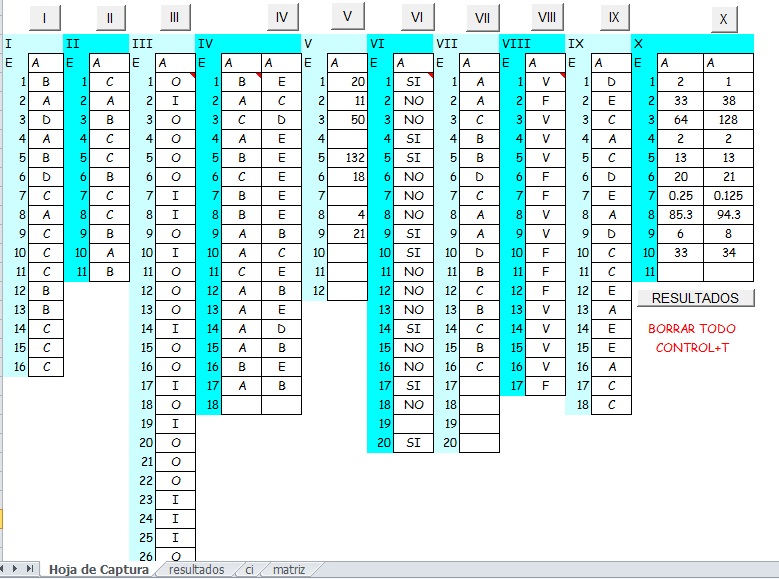Screen dimensions: 779x579
Task: Click empty section VII row 17 cell
Action: pyautogui.click(x=479, y=386)
